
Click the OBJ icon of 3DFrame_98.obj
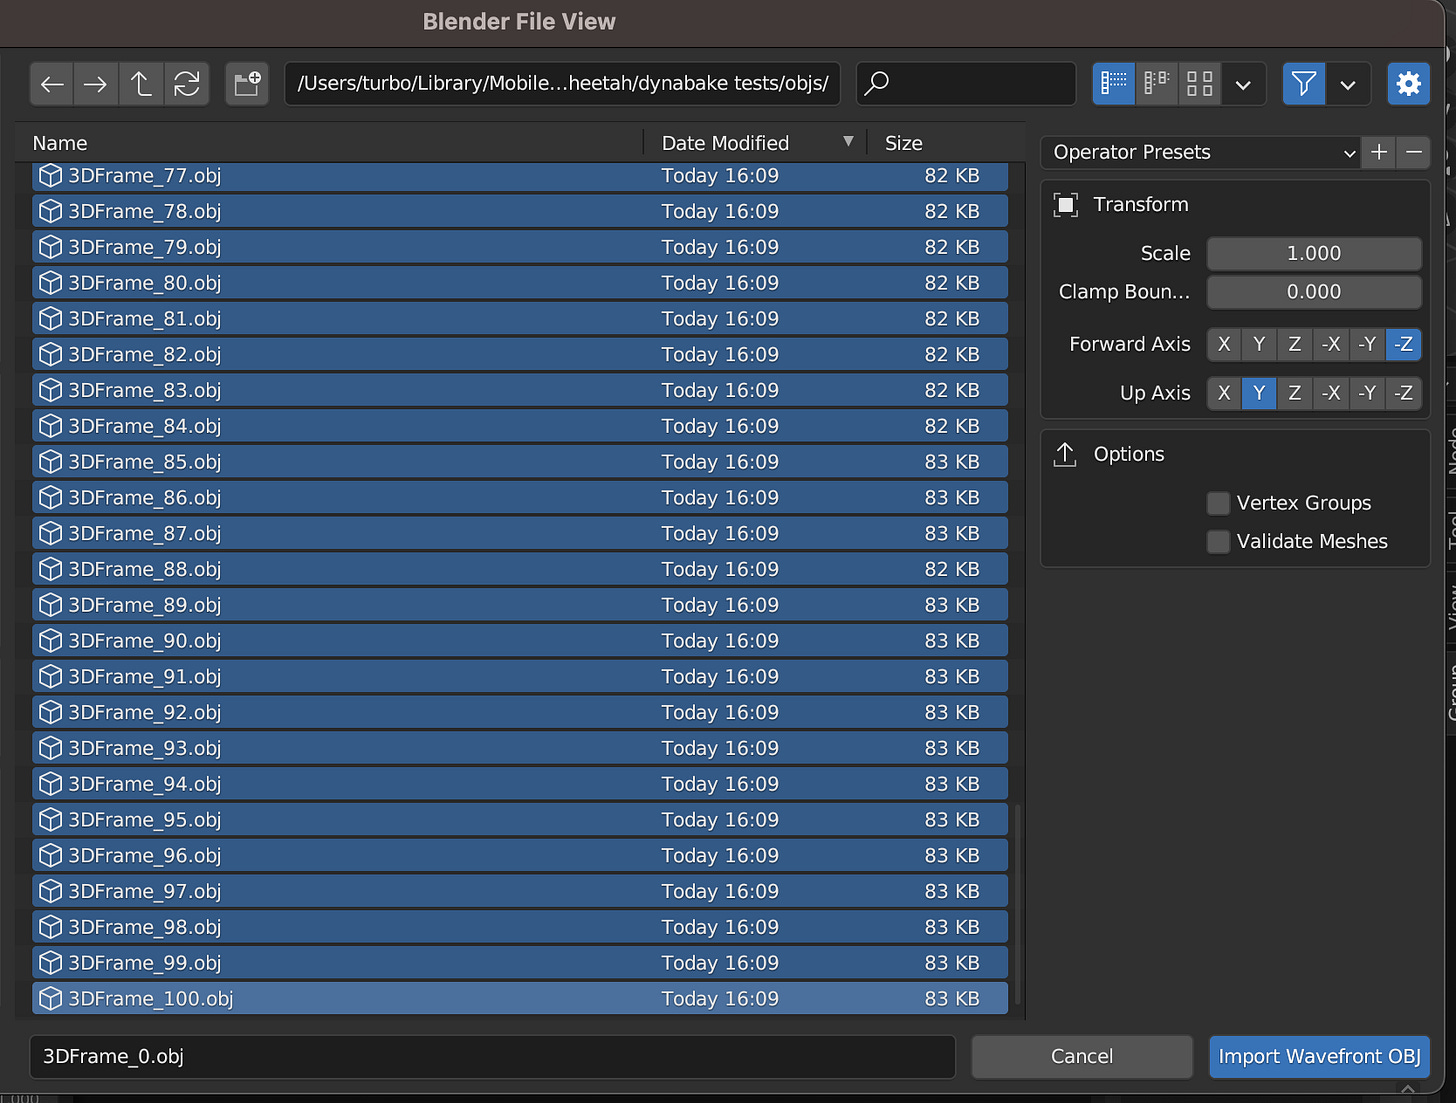(50, 926)
